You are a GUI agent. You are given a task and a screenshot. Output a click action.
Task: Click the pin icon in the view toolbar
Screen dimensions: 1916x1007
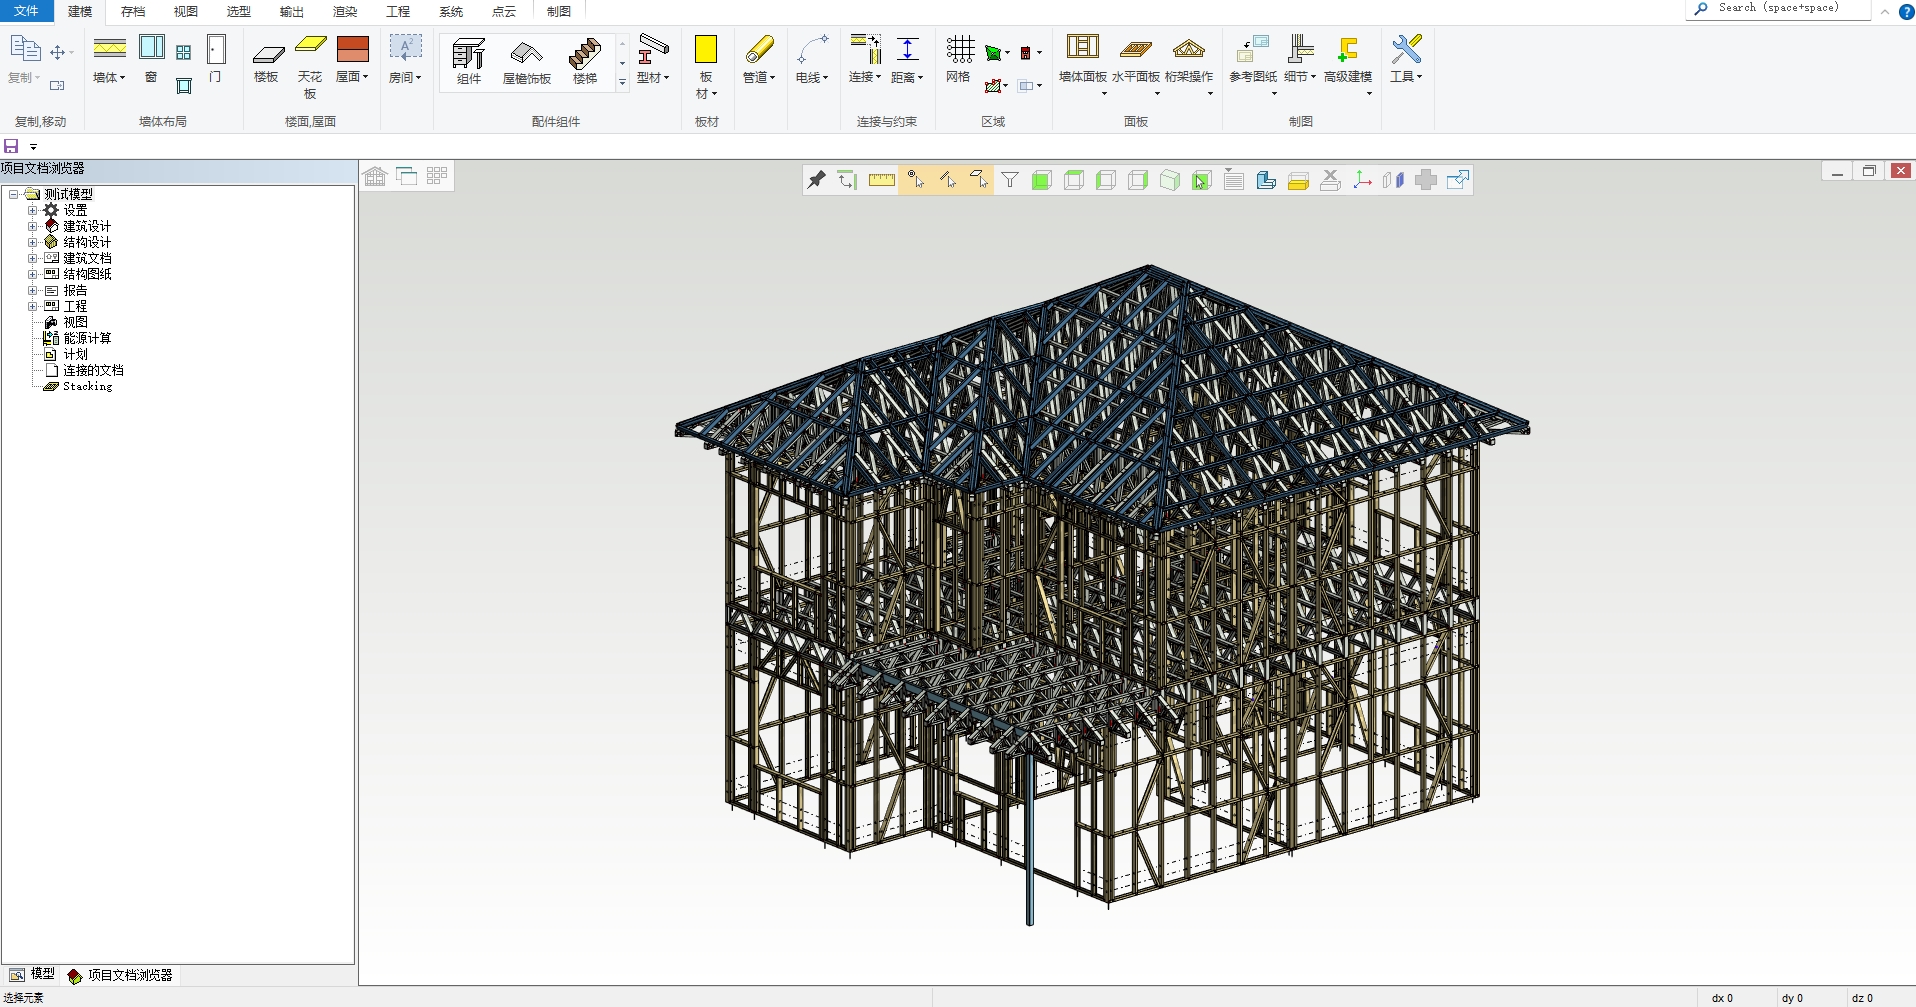coord(817,180)
